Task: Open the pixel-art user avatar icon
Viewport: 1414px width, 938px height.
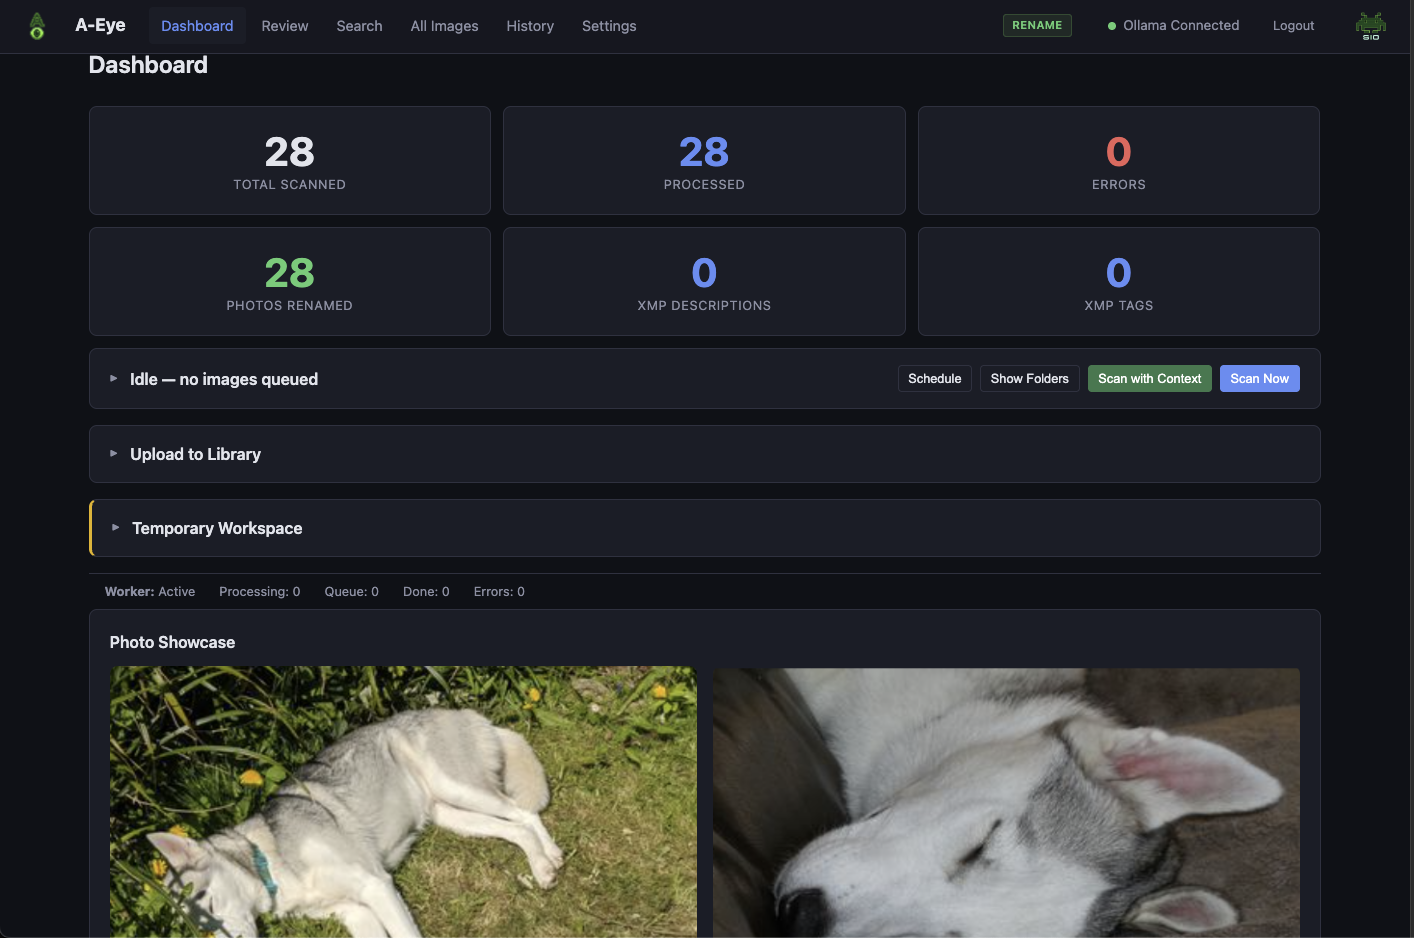Action: [x=1370, y=26]
